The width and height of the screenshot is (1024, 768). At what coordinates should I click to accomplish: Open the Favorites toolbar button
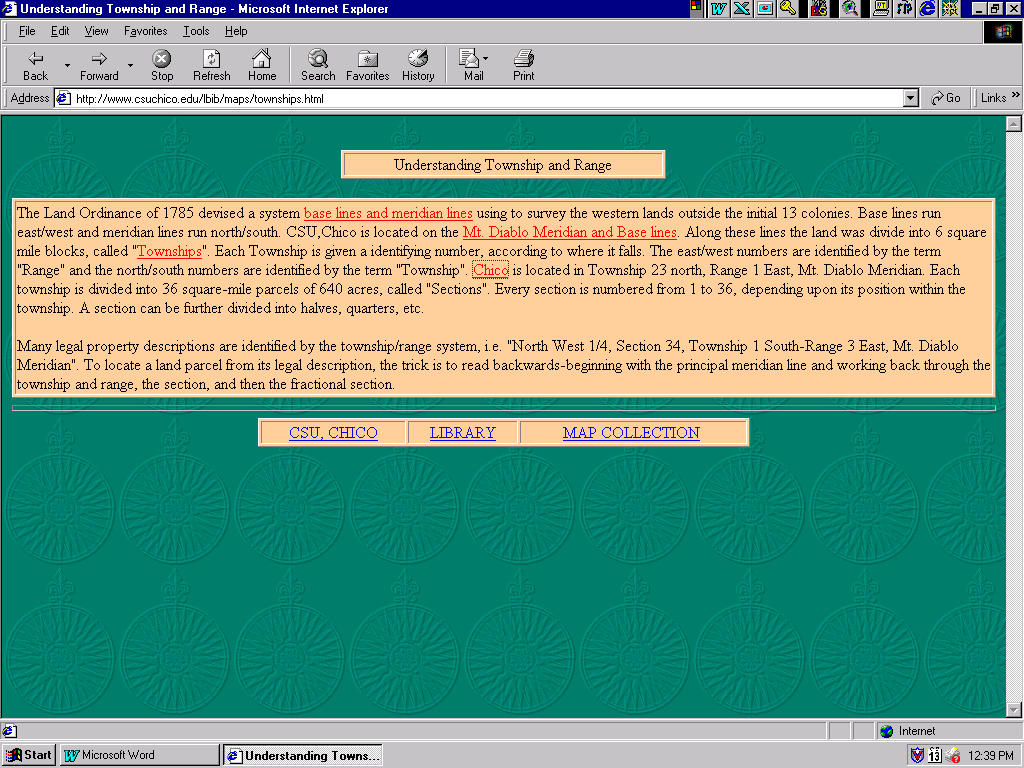[367, 65]
